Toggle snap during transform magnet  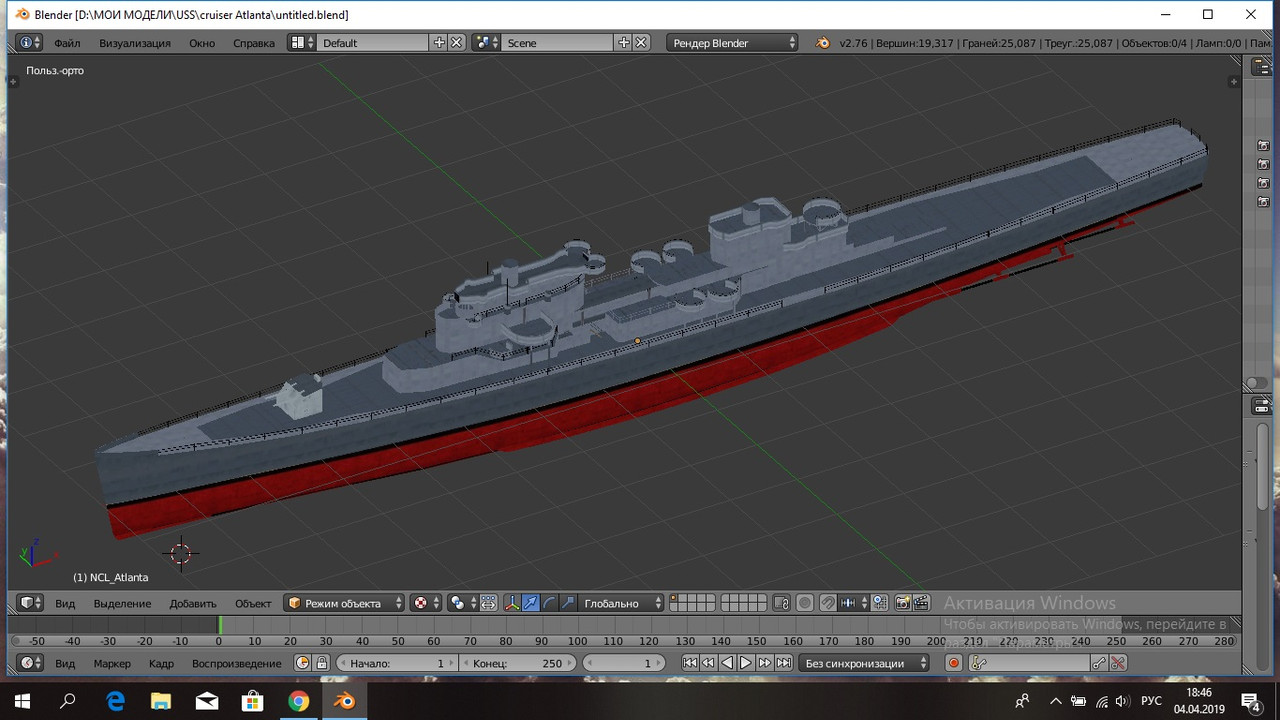pos(828,603)
